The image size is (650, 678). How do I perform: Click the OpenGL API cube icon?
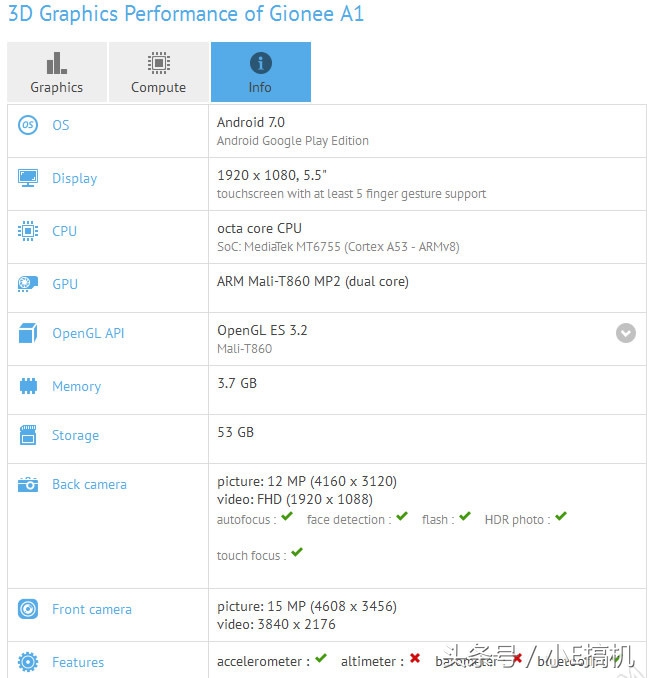point(28,333)
